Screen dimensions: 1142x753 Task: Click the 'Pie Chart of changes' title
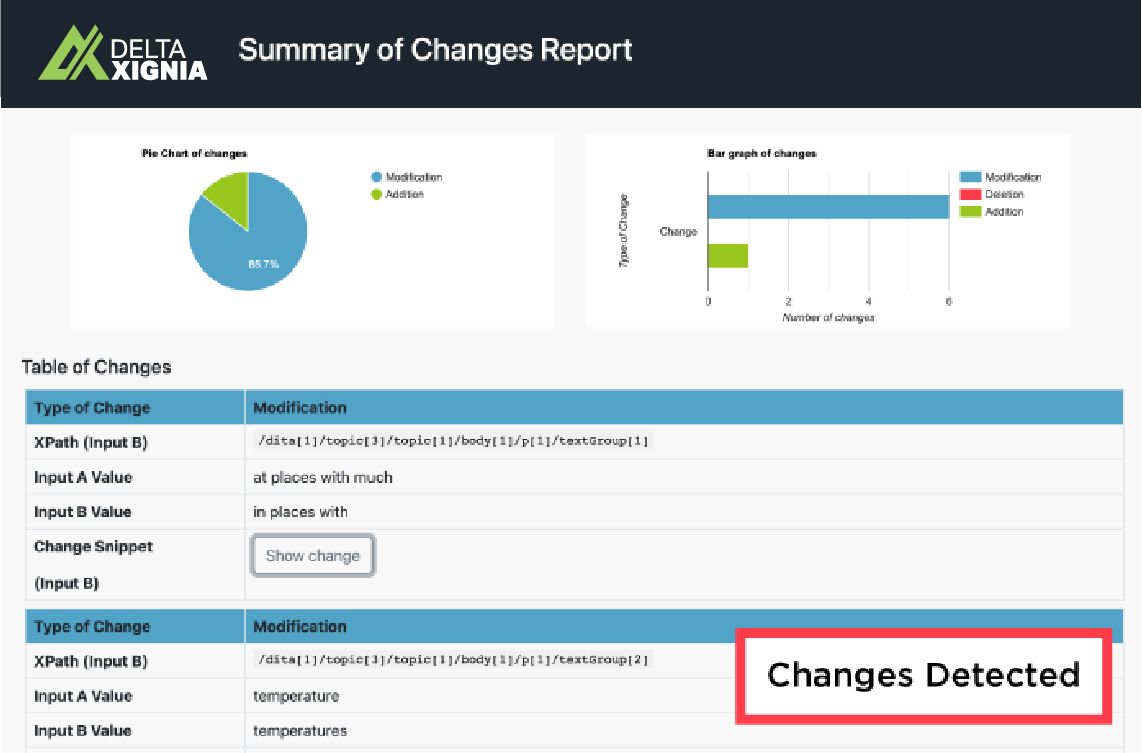tap(194, 154)
